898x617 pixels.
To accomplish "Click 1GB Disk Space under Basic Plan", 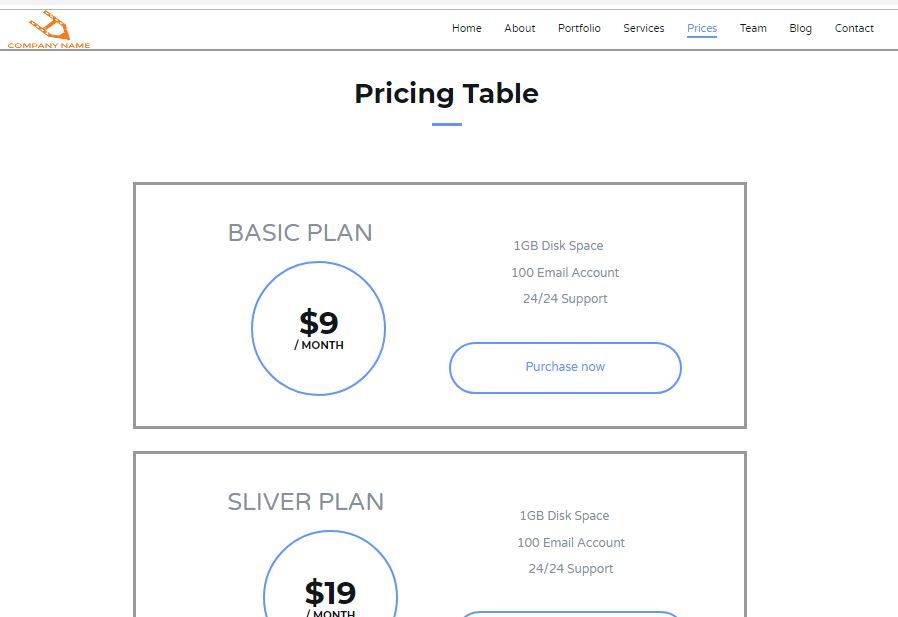I will [x=558, y=246].
